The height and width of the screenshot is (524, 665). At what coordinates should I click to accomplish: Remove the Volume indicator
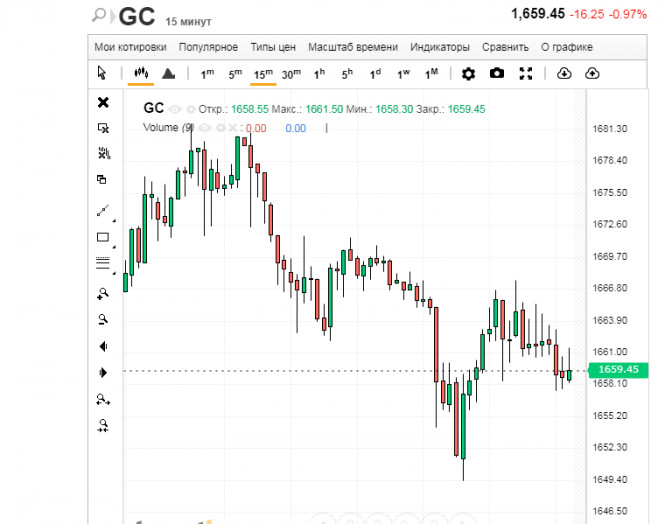click(x=232, y=128)
